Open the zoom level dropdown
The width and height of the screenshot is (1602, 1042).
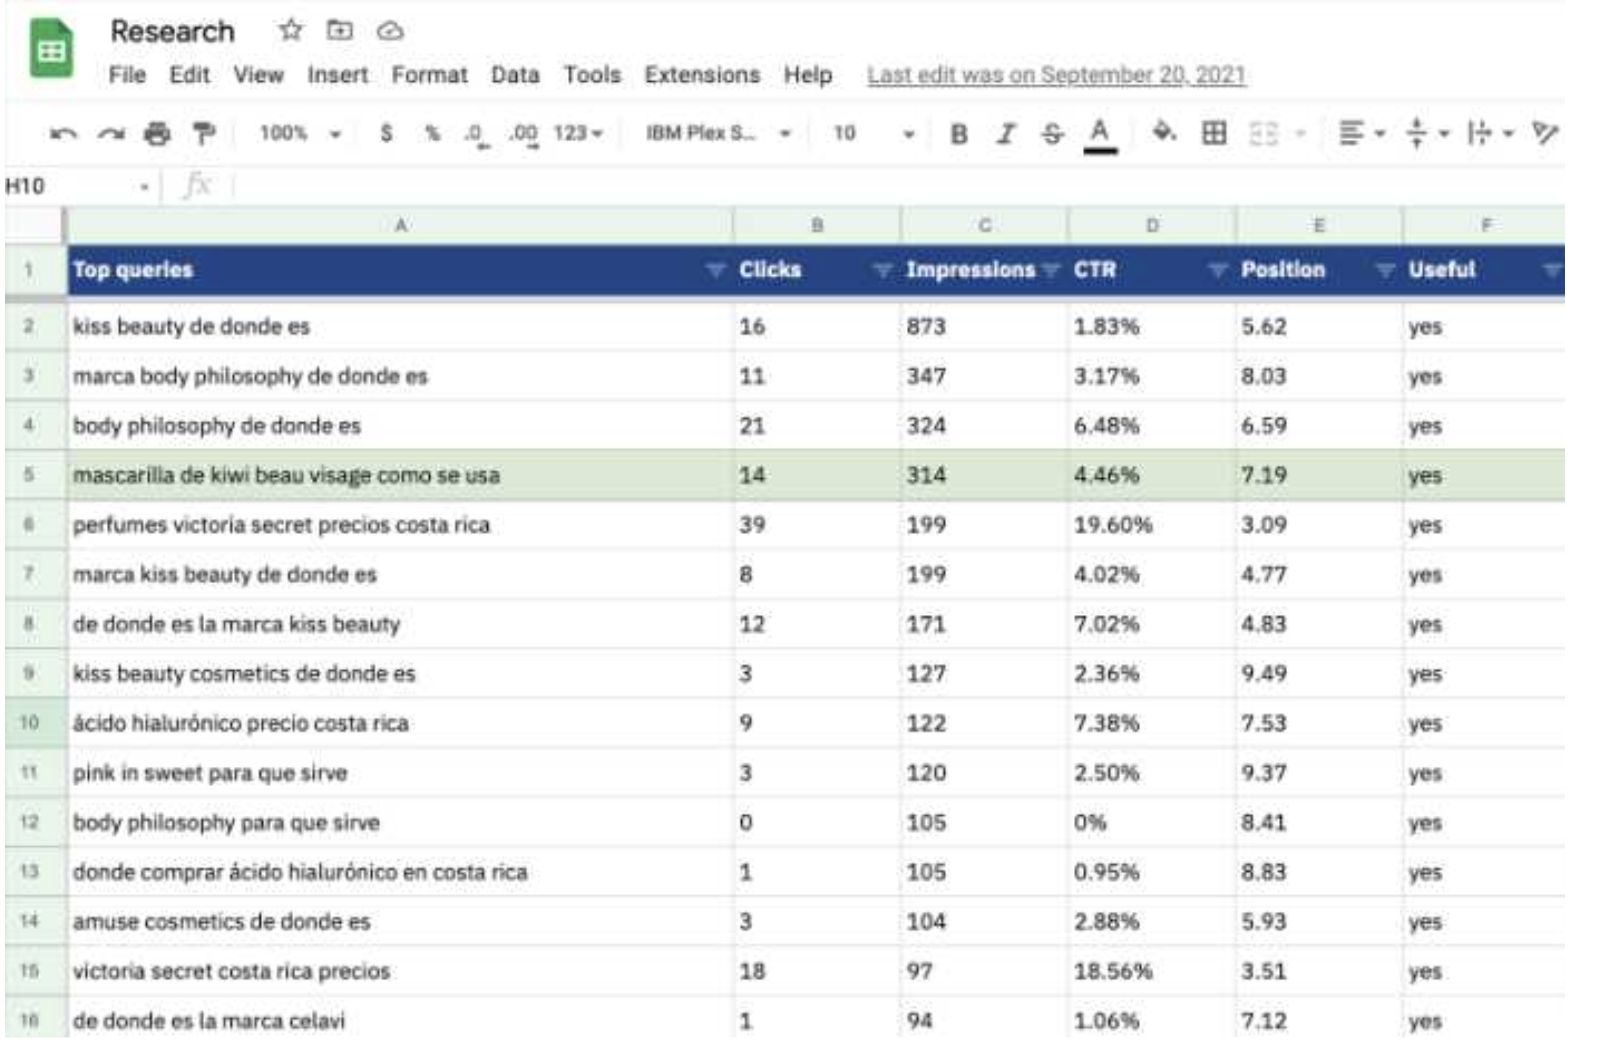click(x=300, y=132)
